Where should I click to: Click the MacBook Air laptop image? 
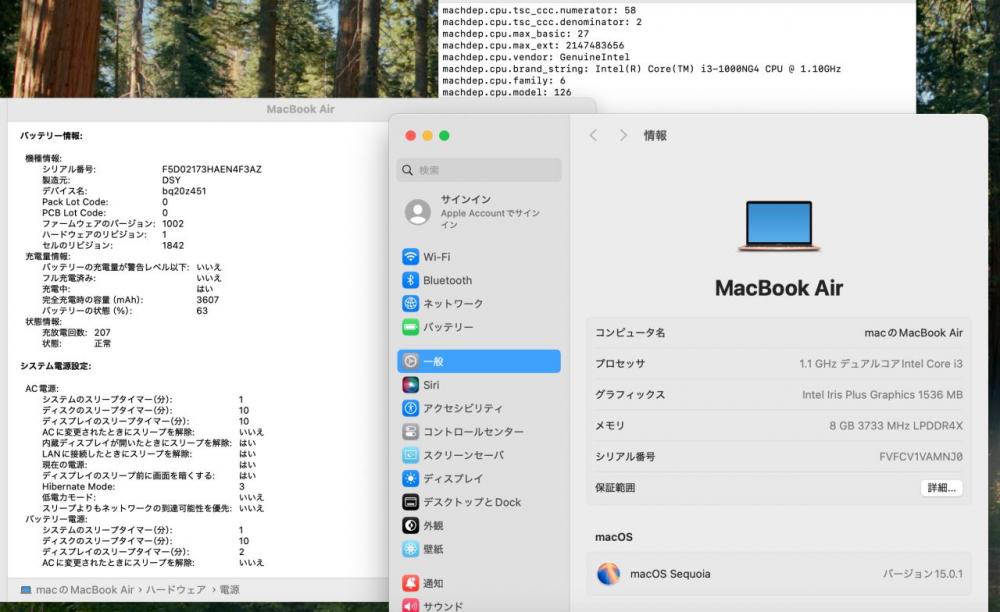[x=779, y=226]
